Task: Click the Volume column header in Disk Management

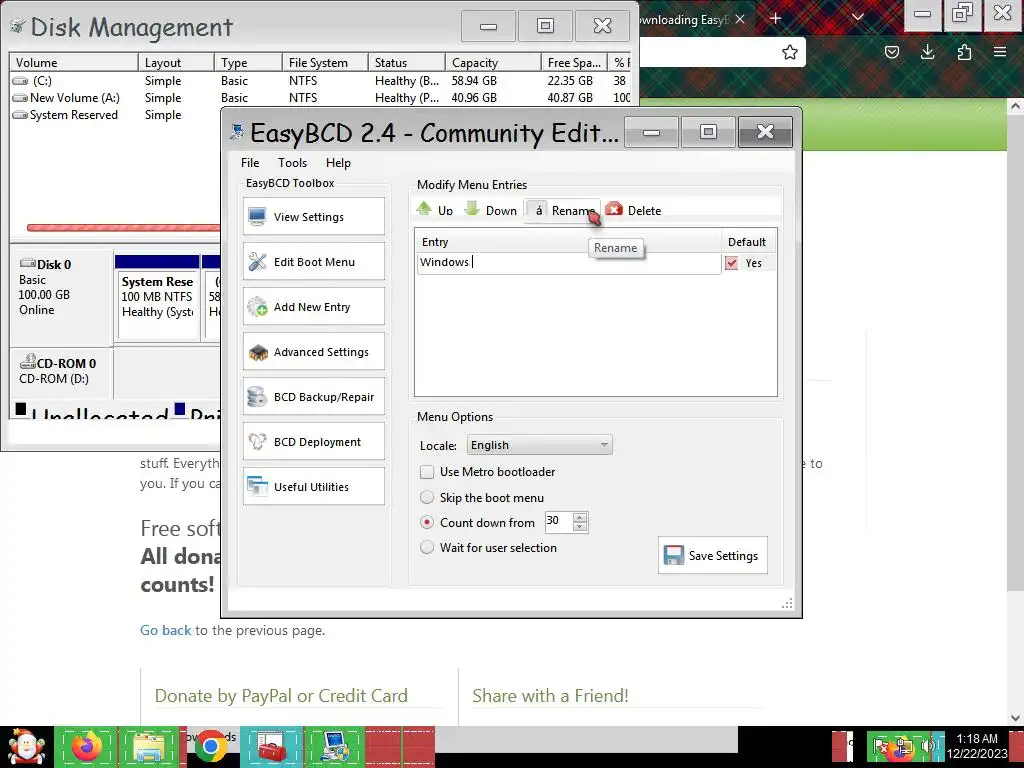Action: (x=74, y=63)
